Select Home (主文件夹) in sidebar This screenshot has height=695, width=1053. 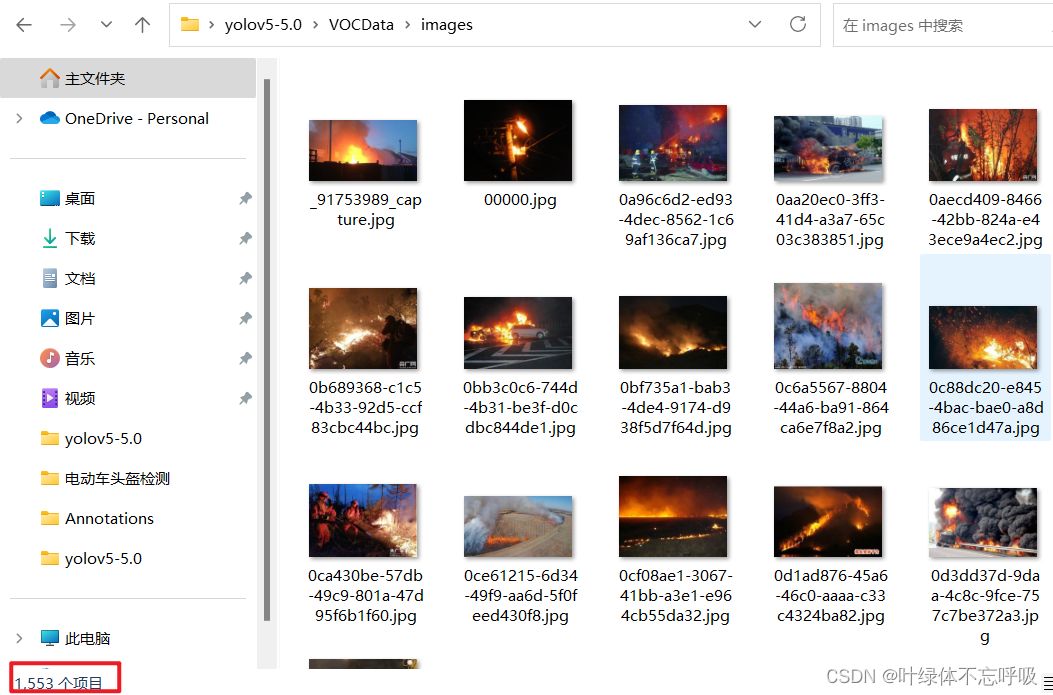click(x=128, y=79)
